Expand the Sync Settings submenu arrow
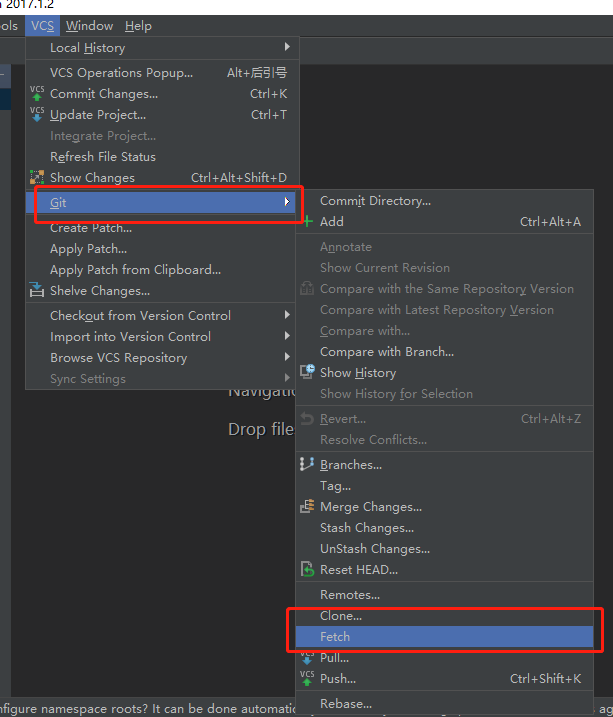The width and height of the screenshot is (613, 717). (x=287, y=378)
